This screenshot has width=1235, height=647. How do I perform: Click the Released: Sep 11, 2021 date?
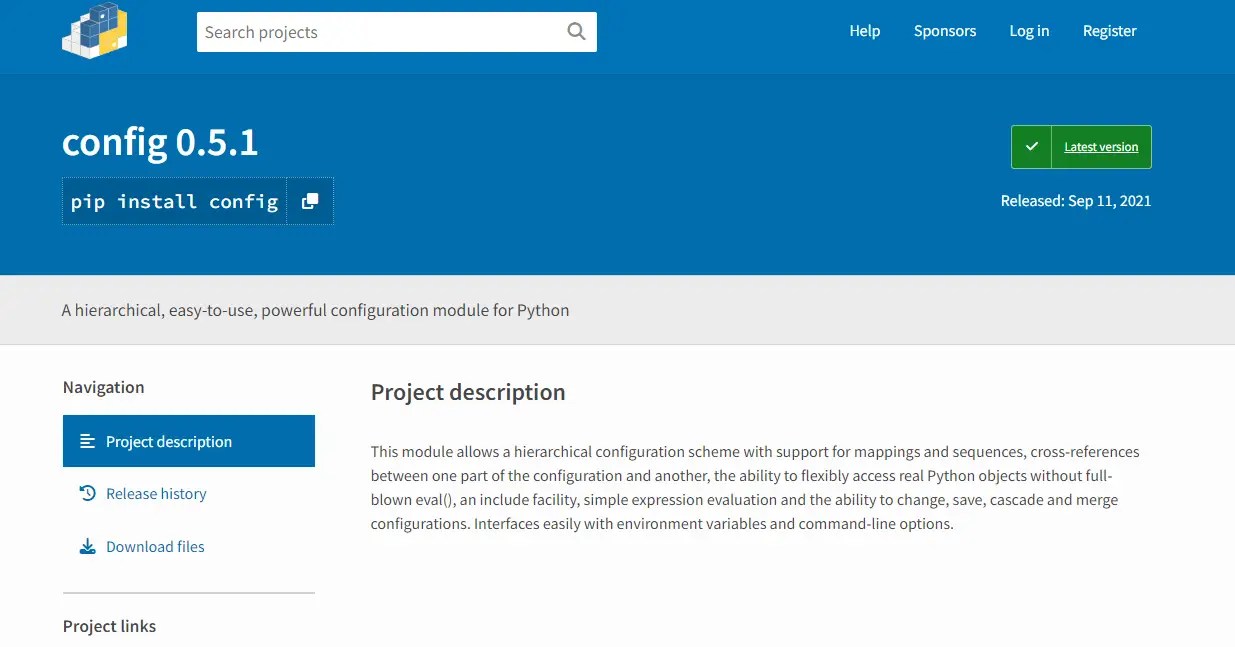tap(1076, 201)
